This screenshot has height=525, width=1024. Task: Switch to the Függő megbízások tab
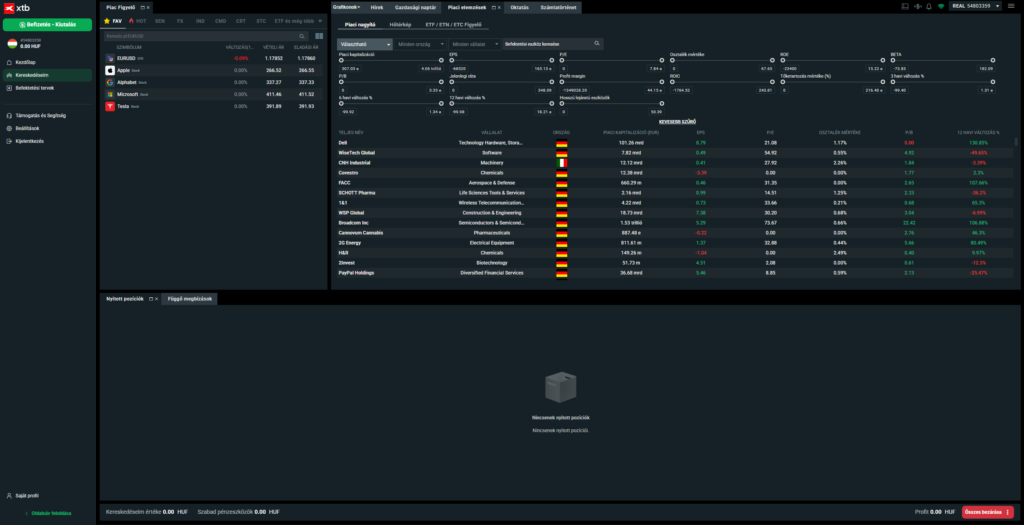point(189,298)
